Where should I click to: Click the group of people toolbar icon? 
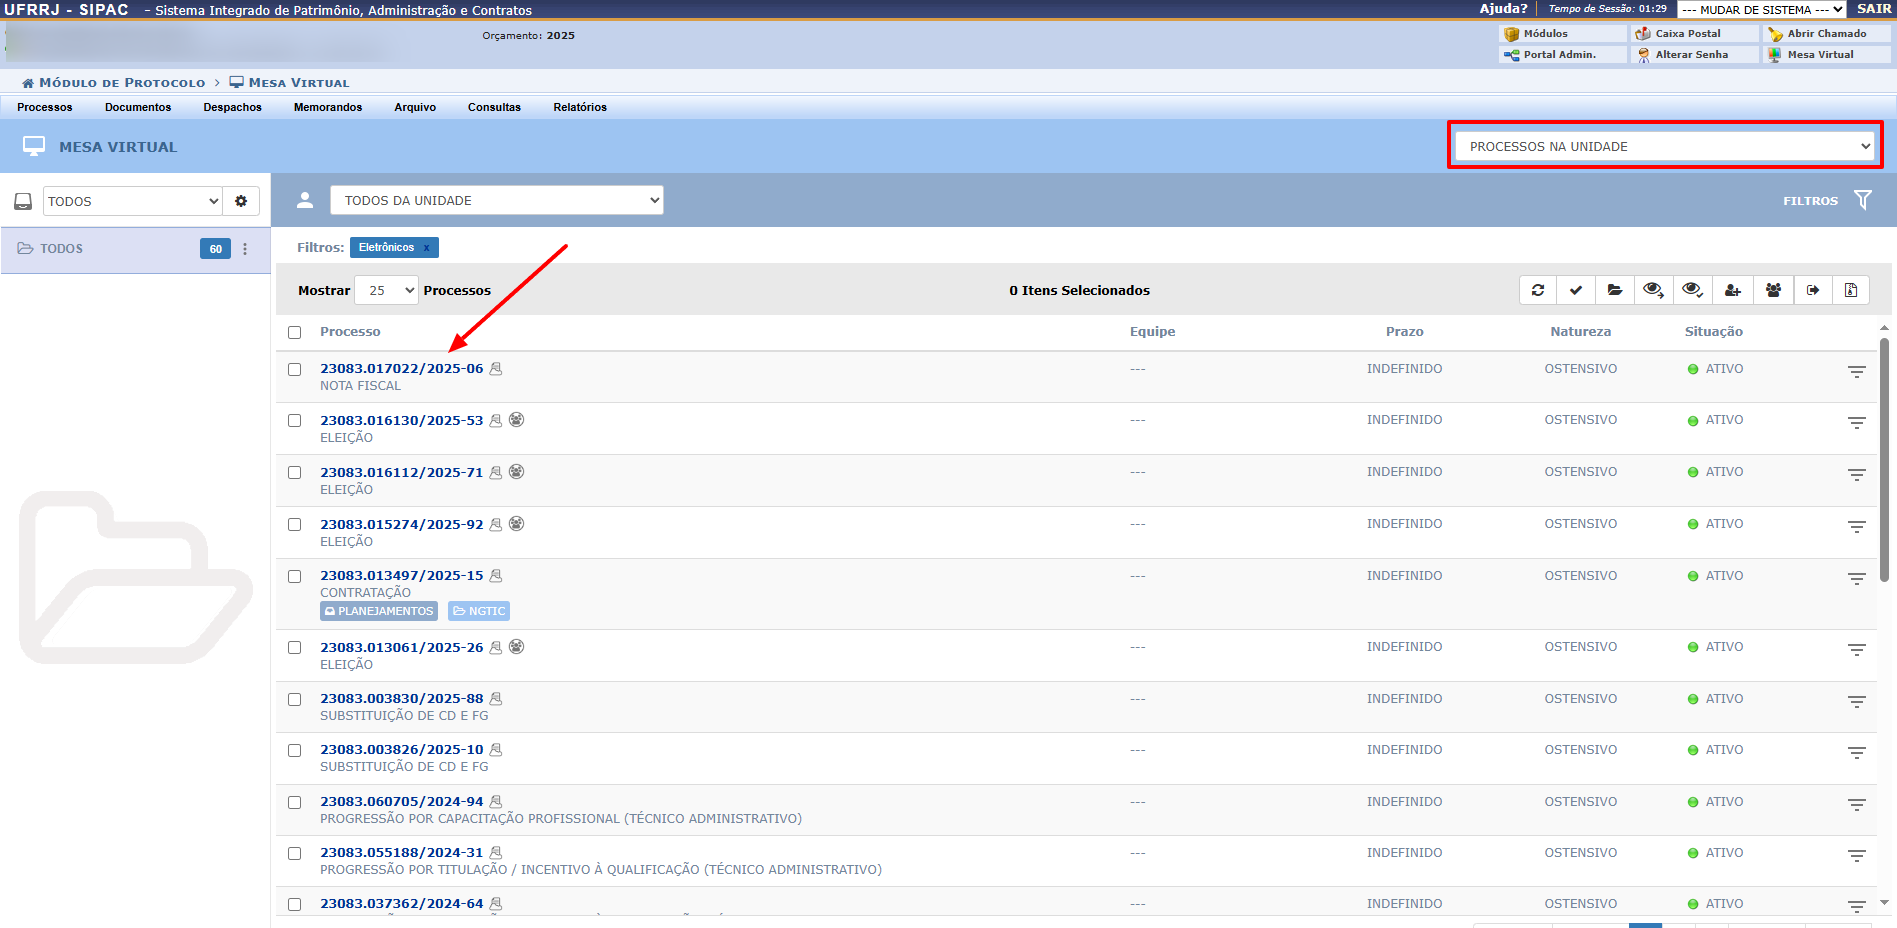(1773, 290)
